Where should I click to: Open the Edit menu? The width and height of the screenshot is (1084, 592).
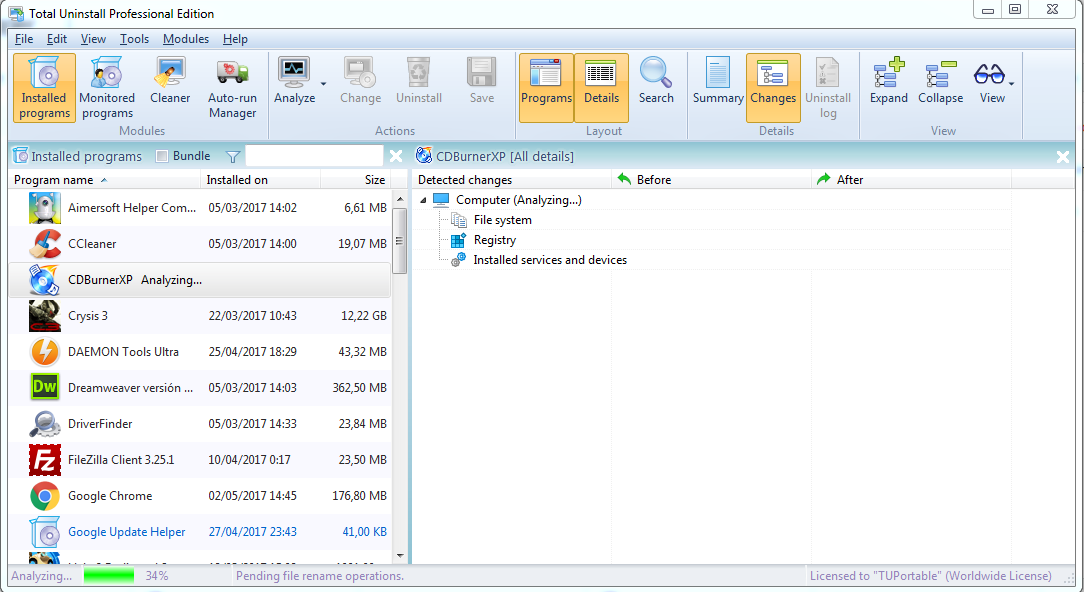[57, 39]
